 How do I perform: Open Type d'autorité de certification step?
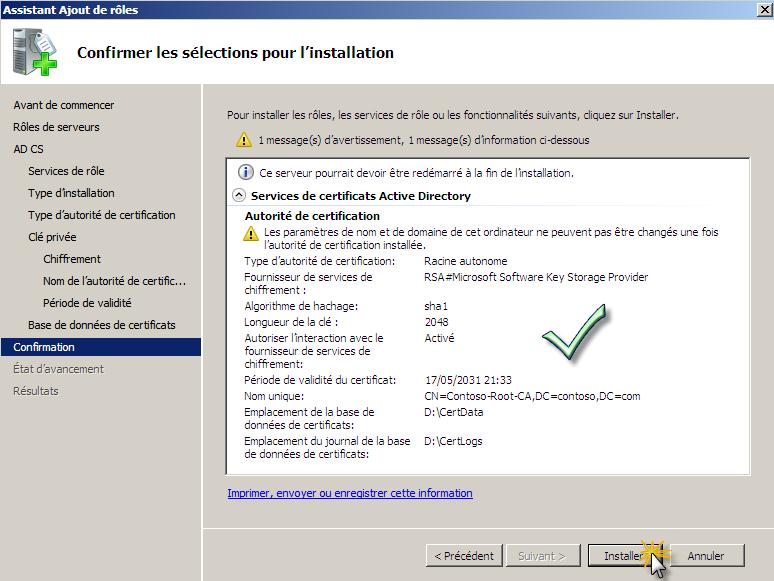[102, 215]
